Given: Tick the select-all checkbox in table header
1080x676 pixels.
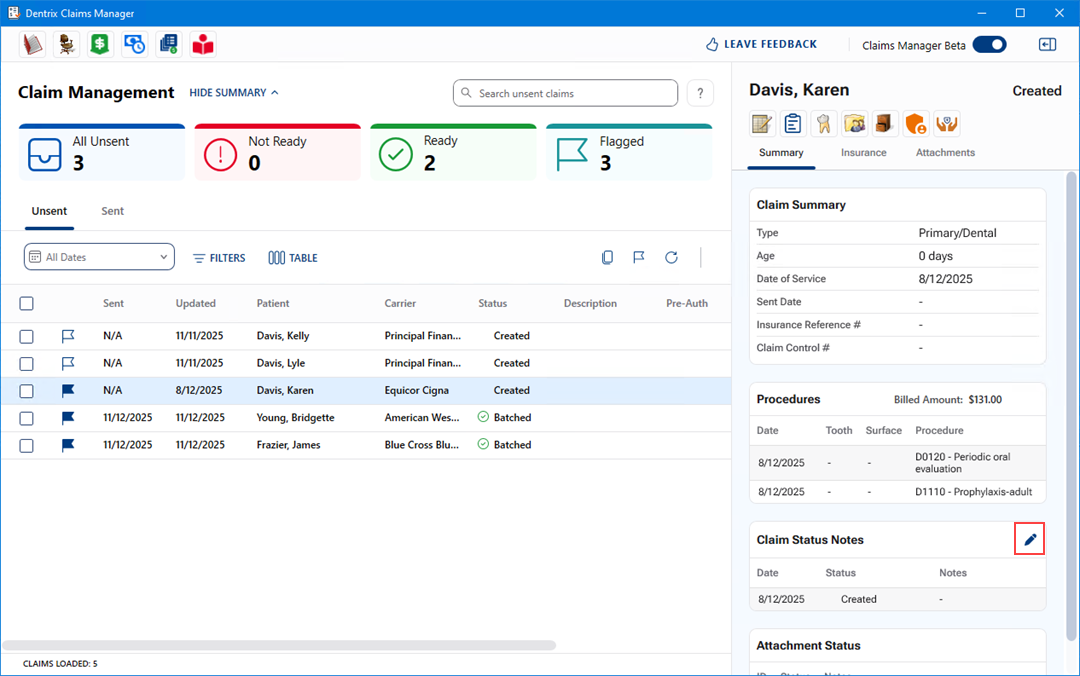Looking at the screenshot, I should (27, 304).
